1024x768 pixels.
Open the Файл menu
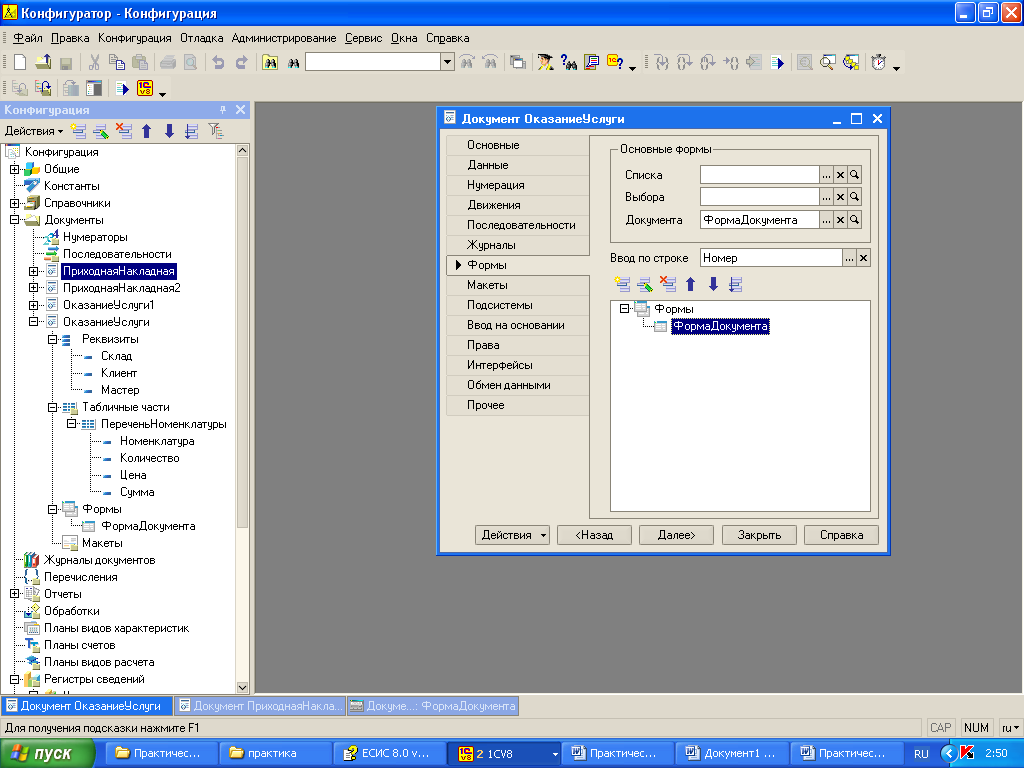point(28,39)
